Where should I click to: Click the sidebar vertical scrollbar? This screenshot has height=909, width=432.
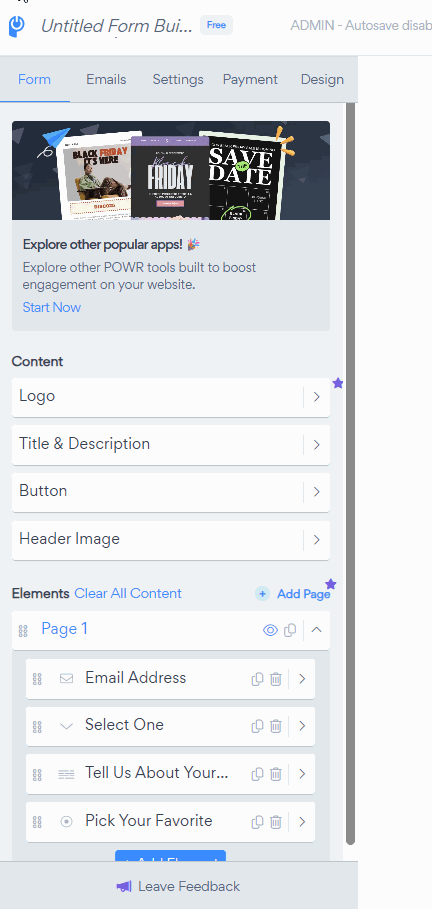(x=350, y=474)
